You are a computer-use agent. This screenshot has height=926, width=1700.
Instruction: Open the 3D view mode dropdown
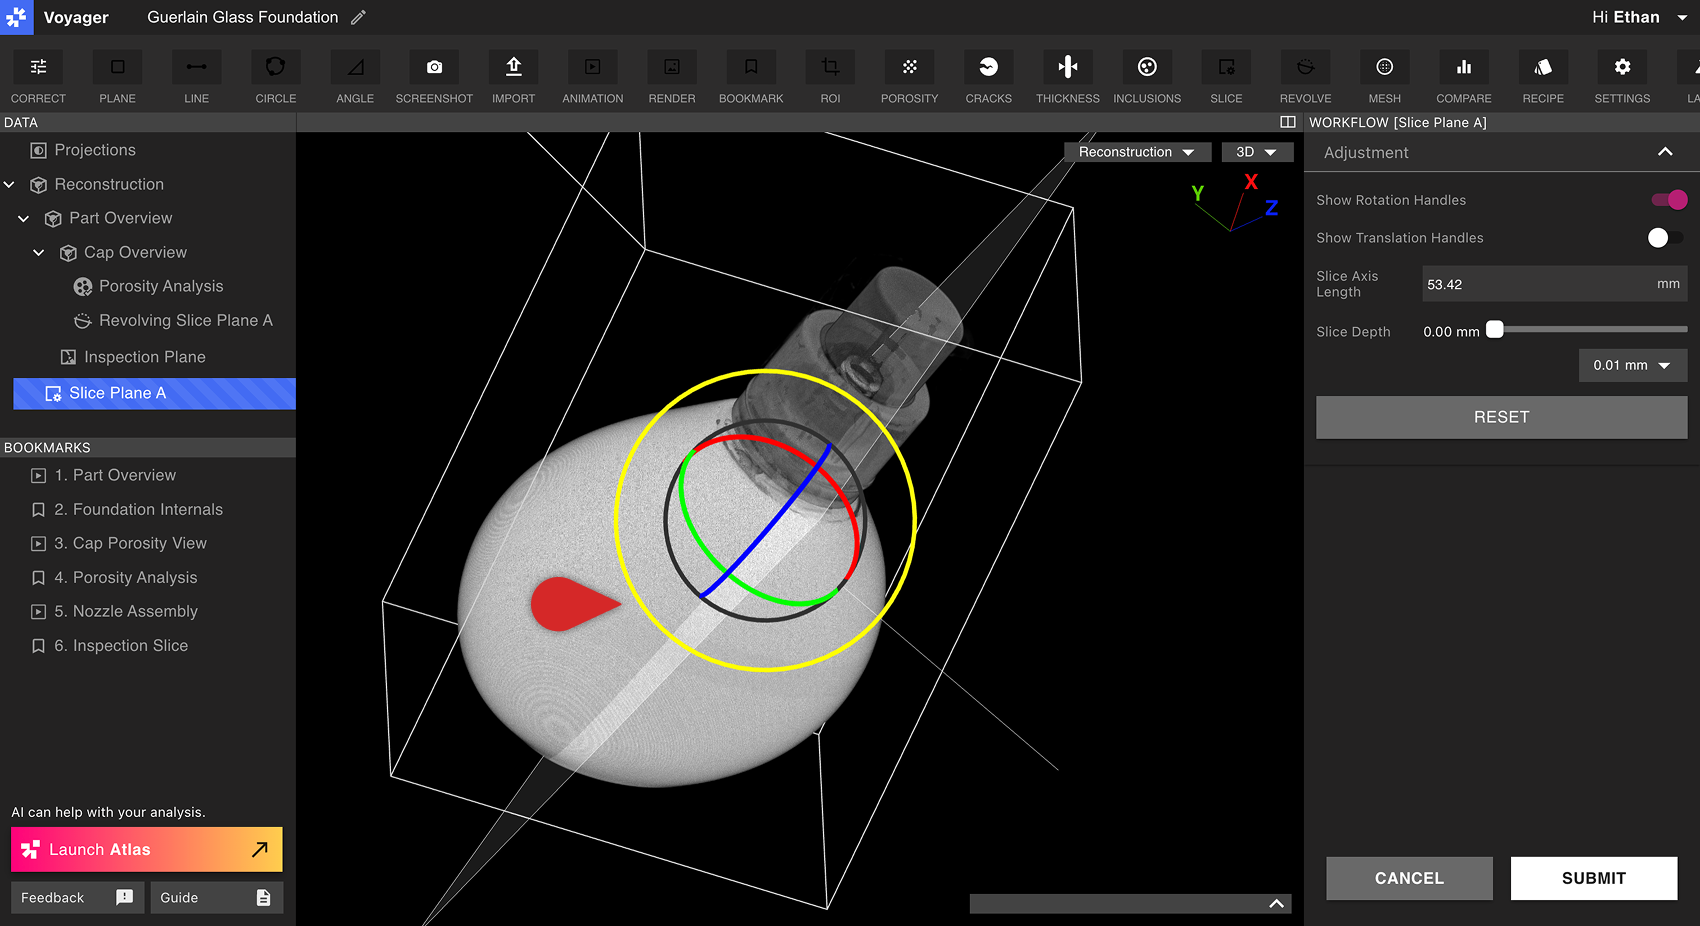1257,152
